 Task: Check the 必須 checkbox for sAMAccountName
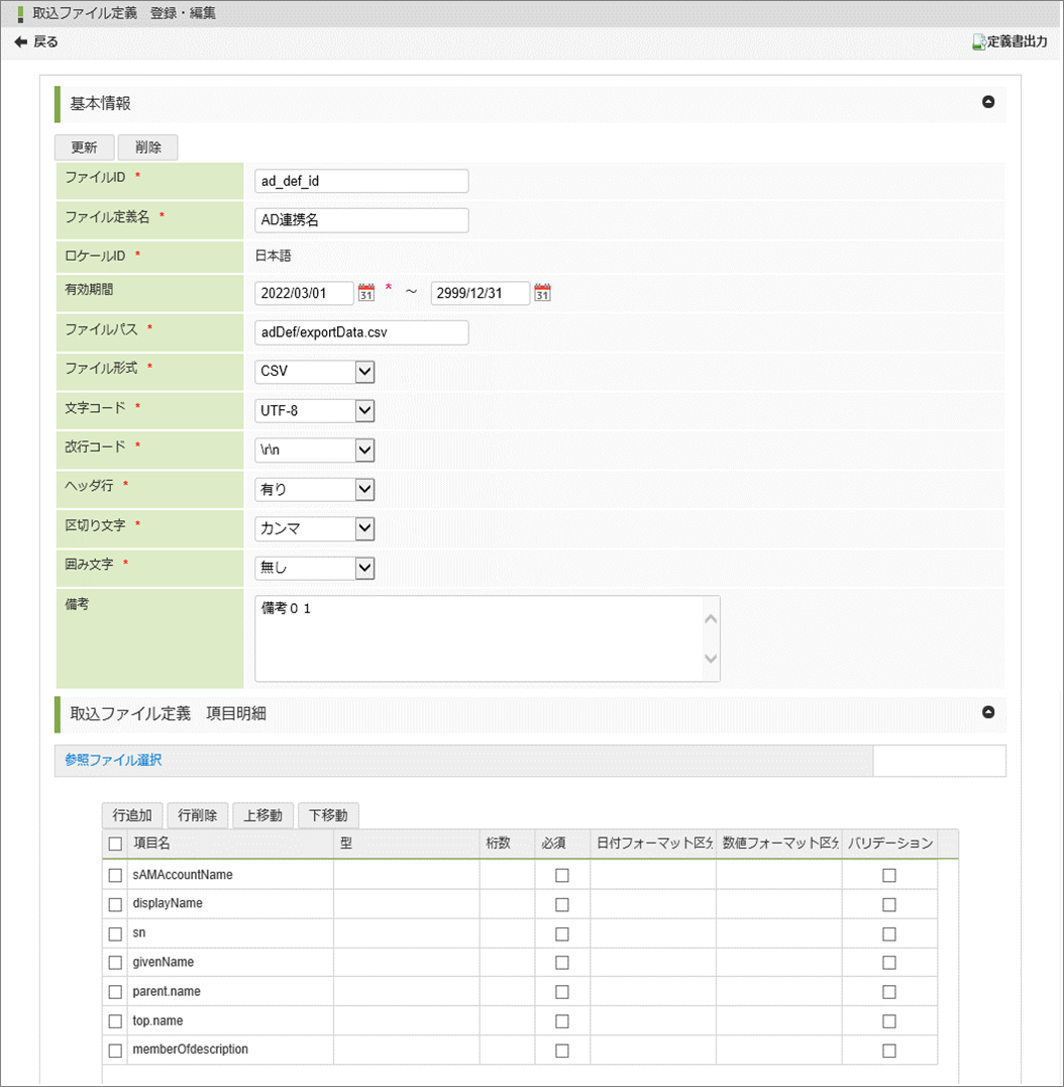(561, 874)
